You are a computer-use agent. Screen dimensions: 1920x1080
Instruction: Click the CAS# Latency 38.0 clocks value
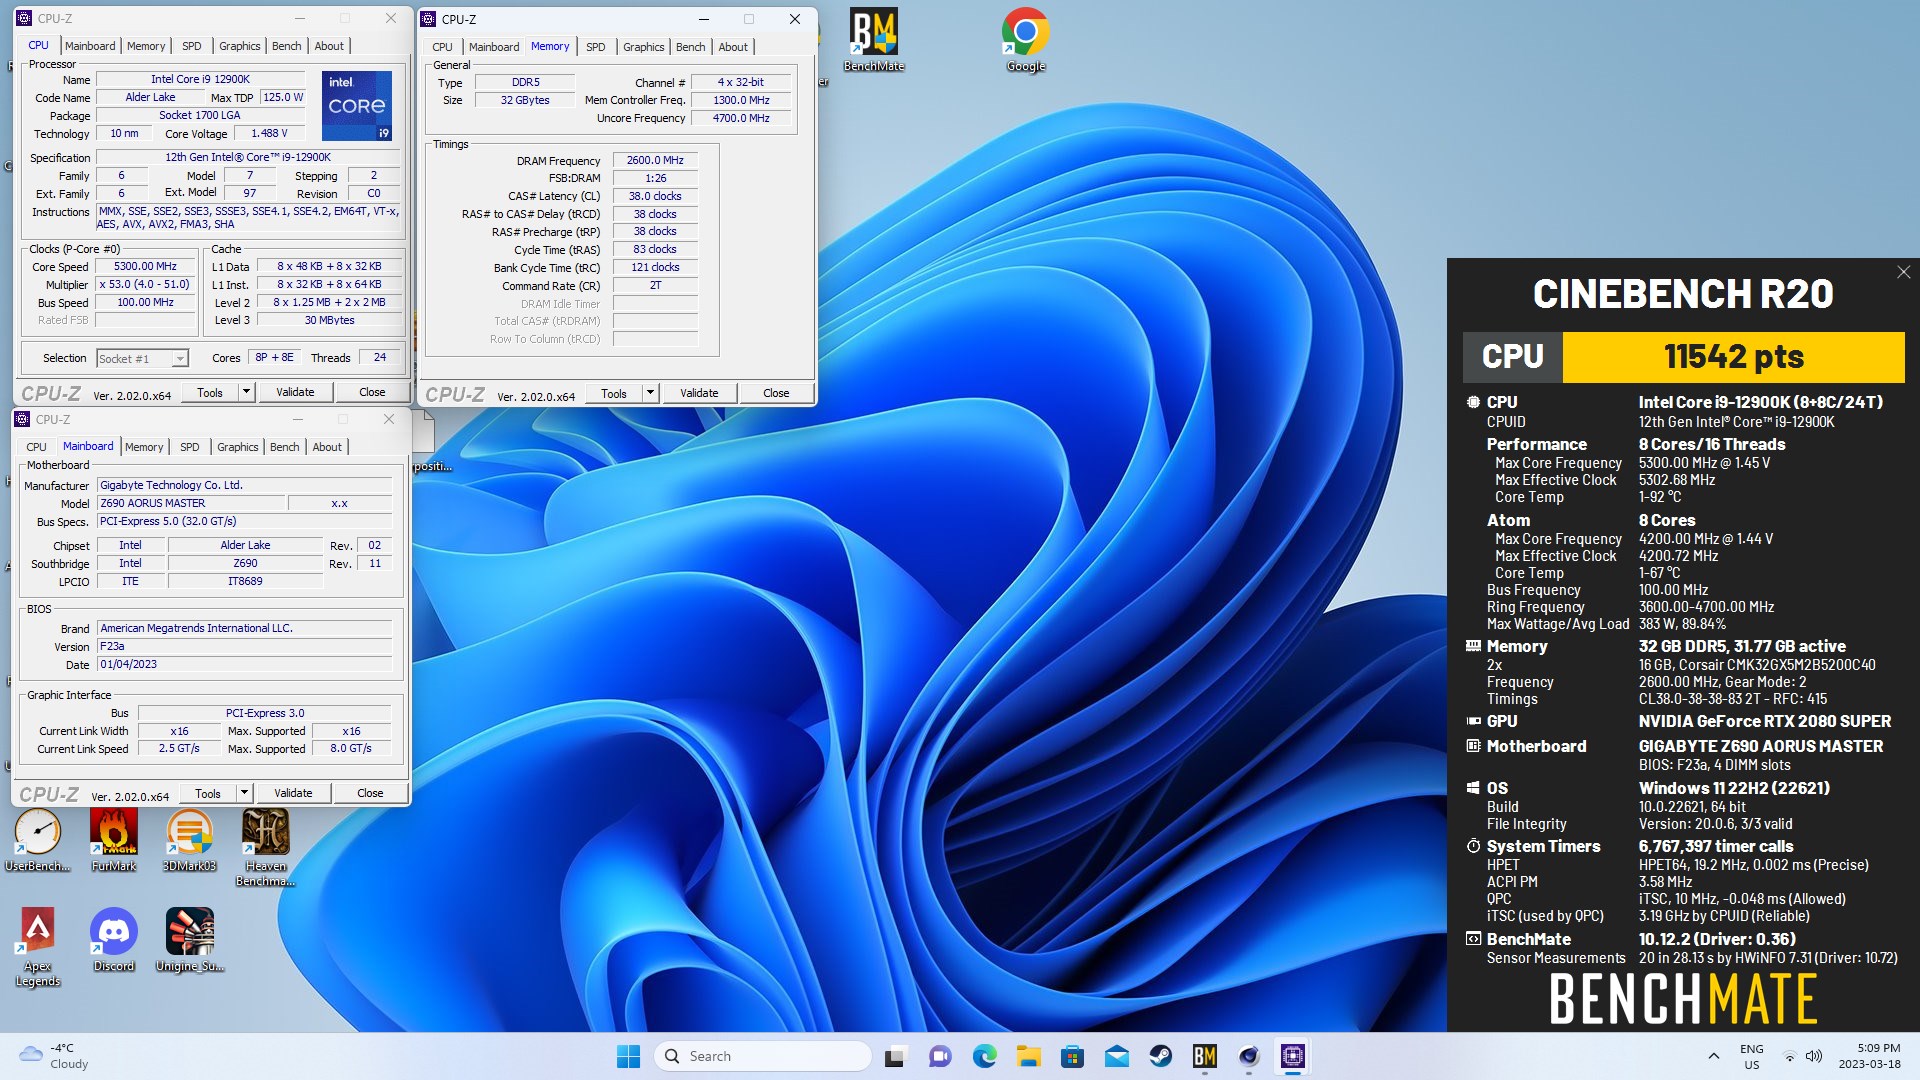[x=655, y=196]
